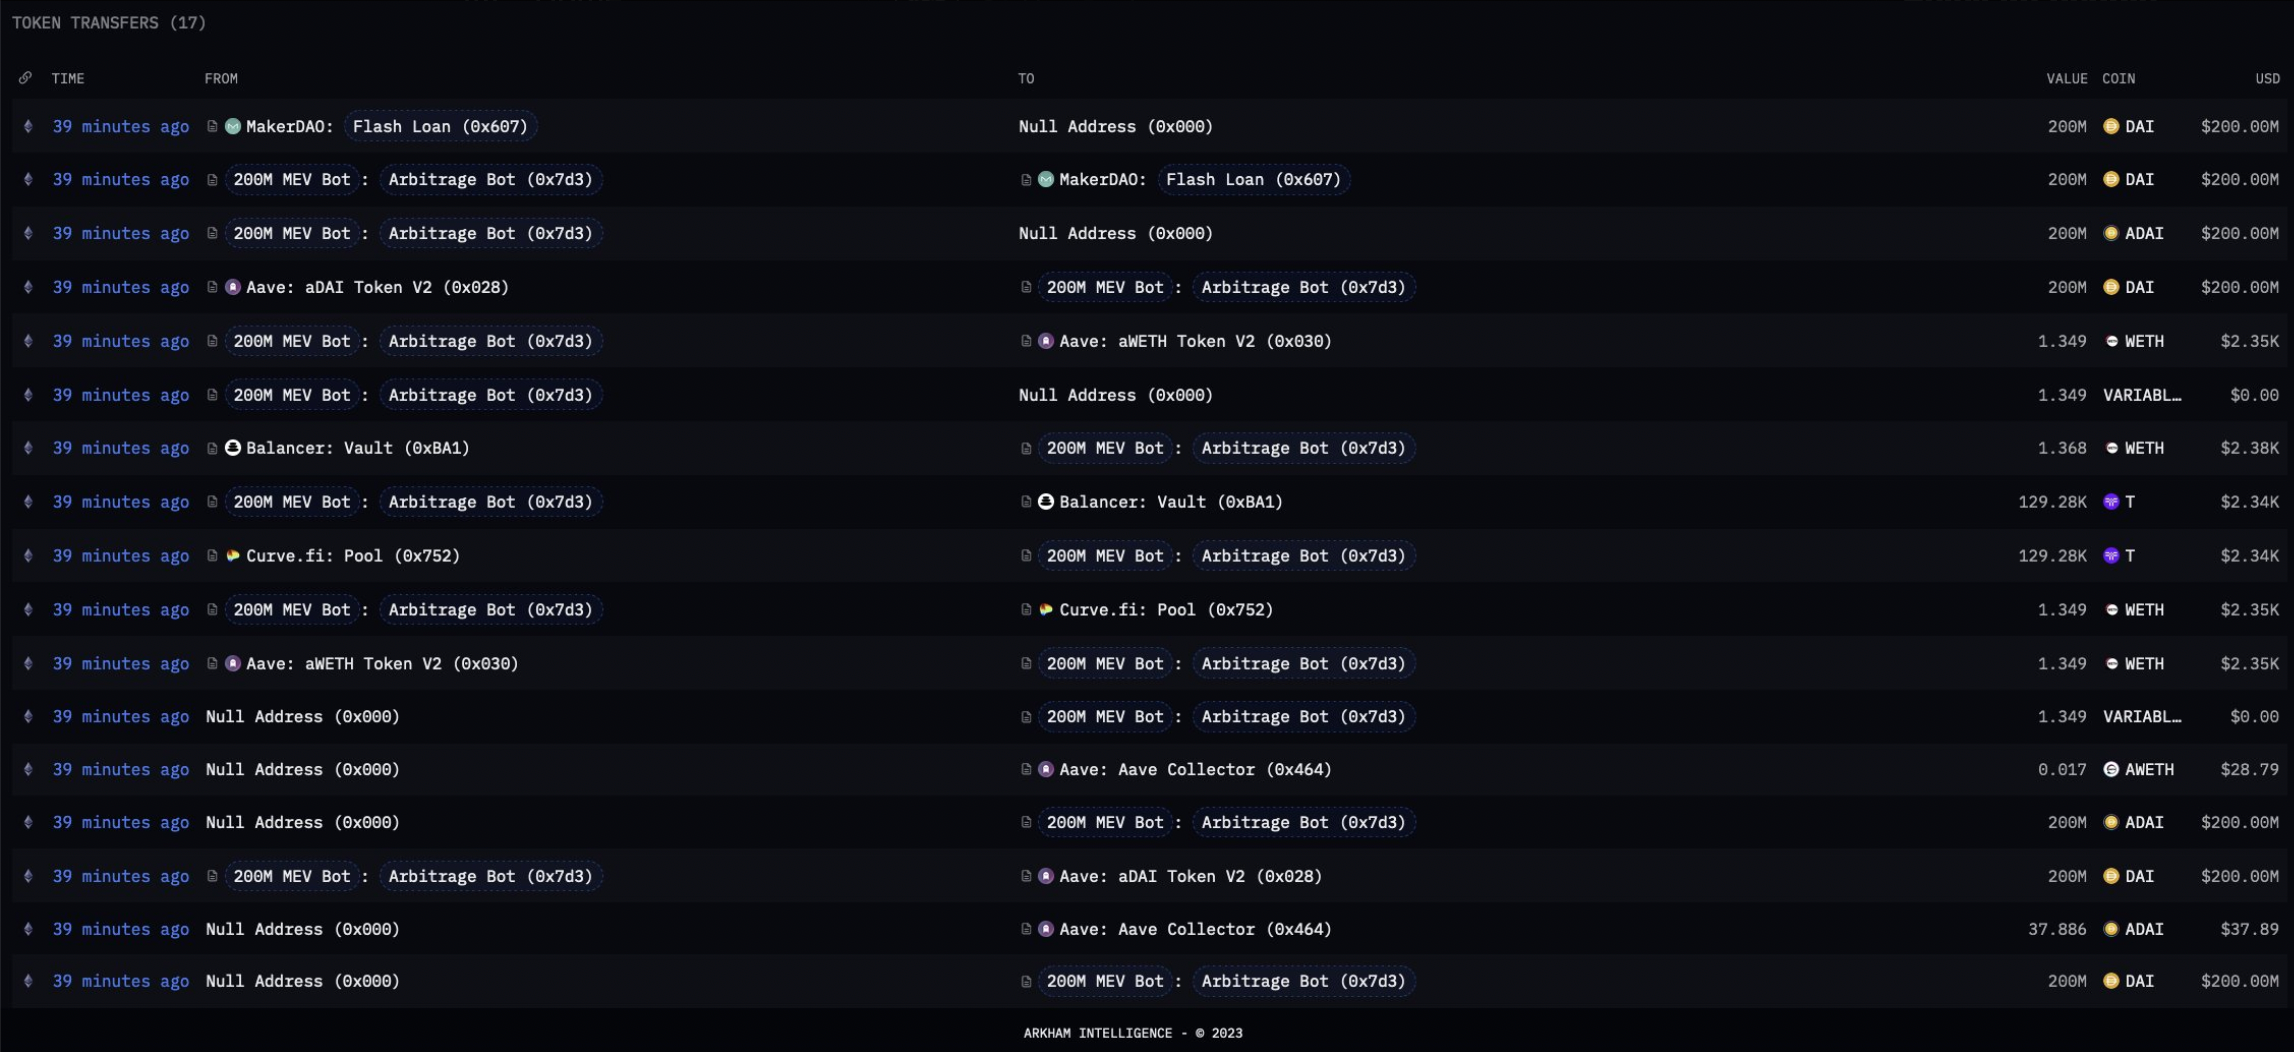Click the TOKEN TRANSFERS (17) heading

[107, 22]
